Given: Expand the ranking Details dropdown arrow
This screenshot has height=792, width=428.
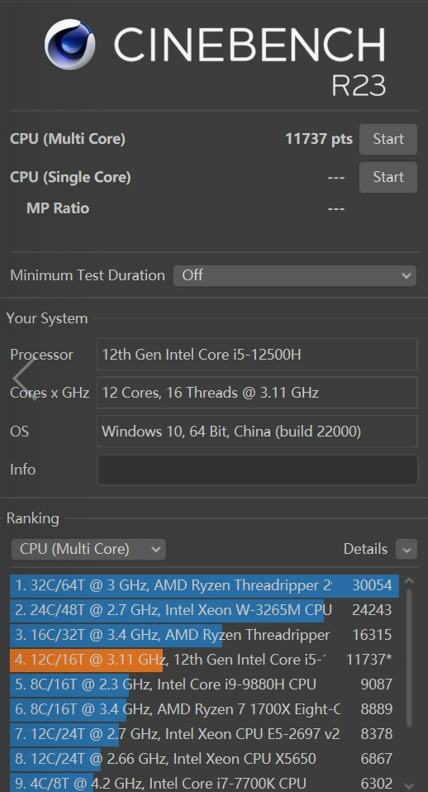Looking at the screenshot, I should [x=407, y=549].
